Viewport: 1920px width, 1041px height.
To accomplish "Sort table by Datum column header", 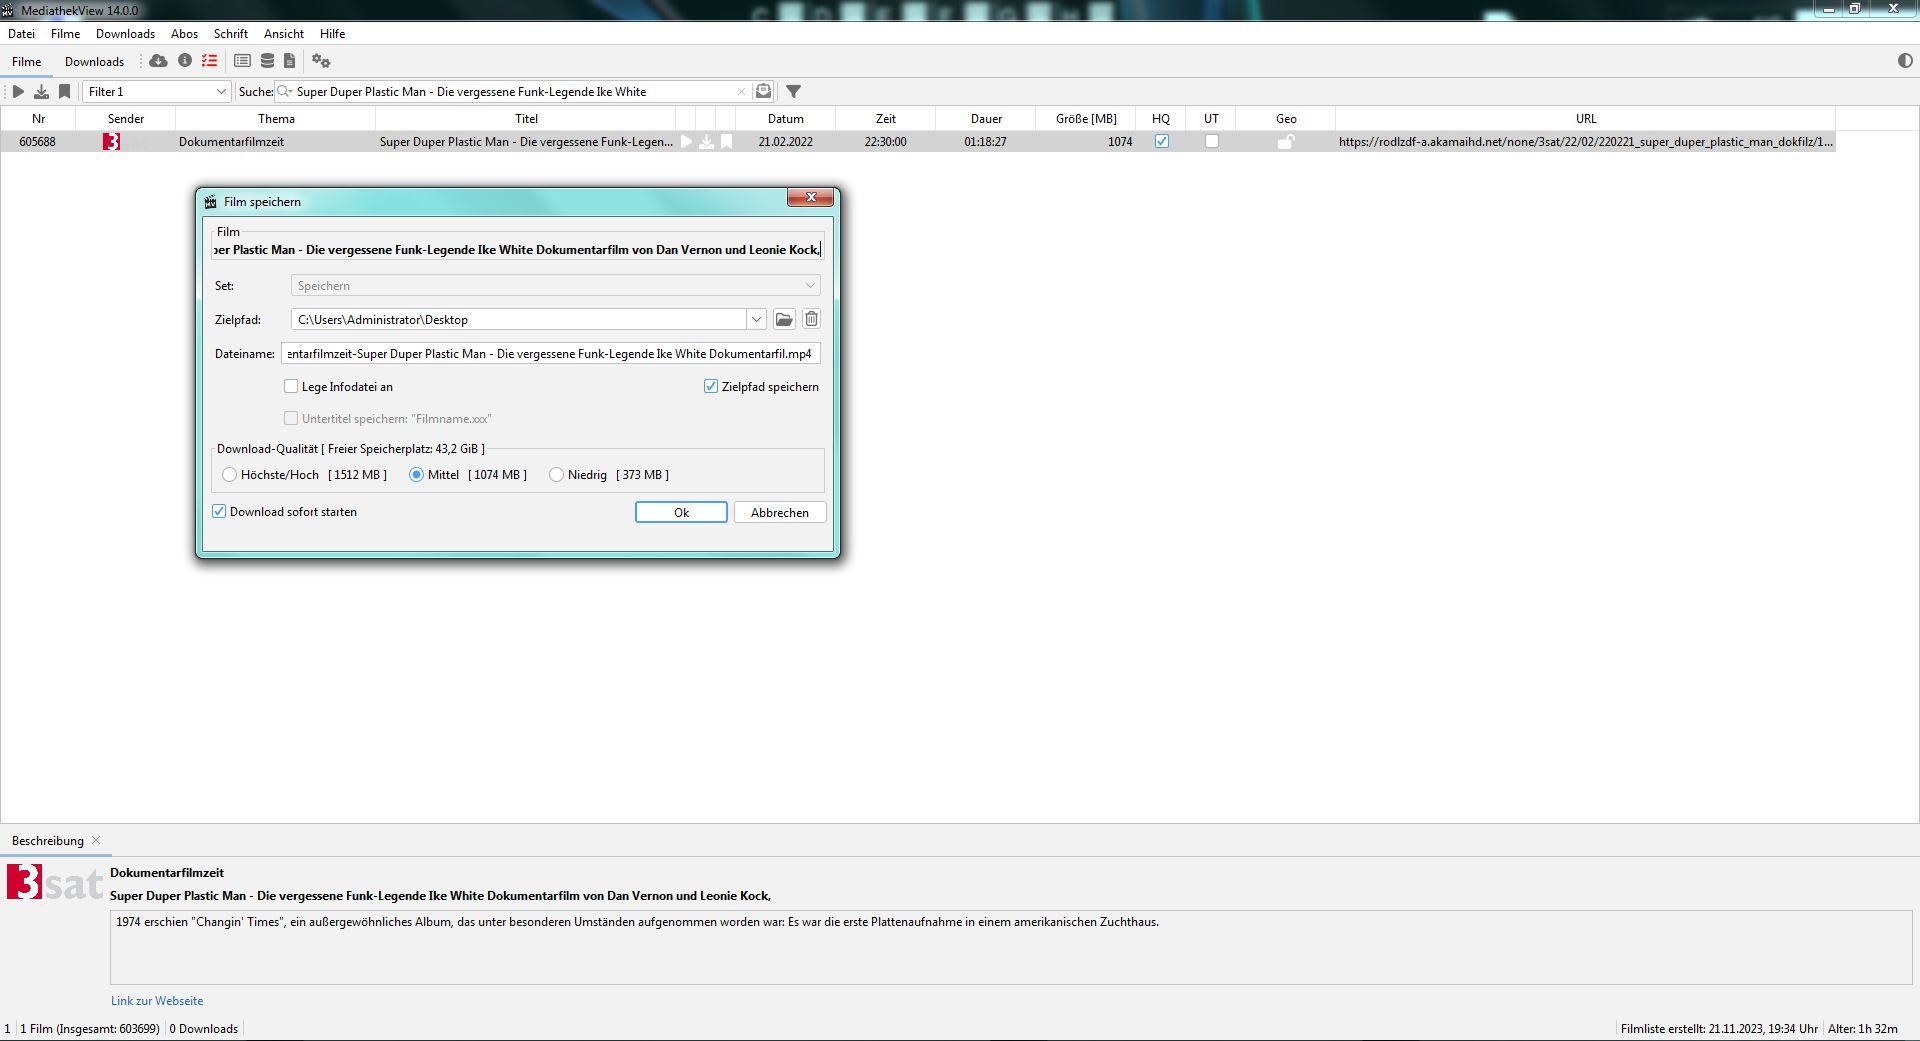I will tap(785, 118).
